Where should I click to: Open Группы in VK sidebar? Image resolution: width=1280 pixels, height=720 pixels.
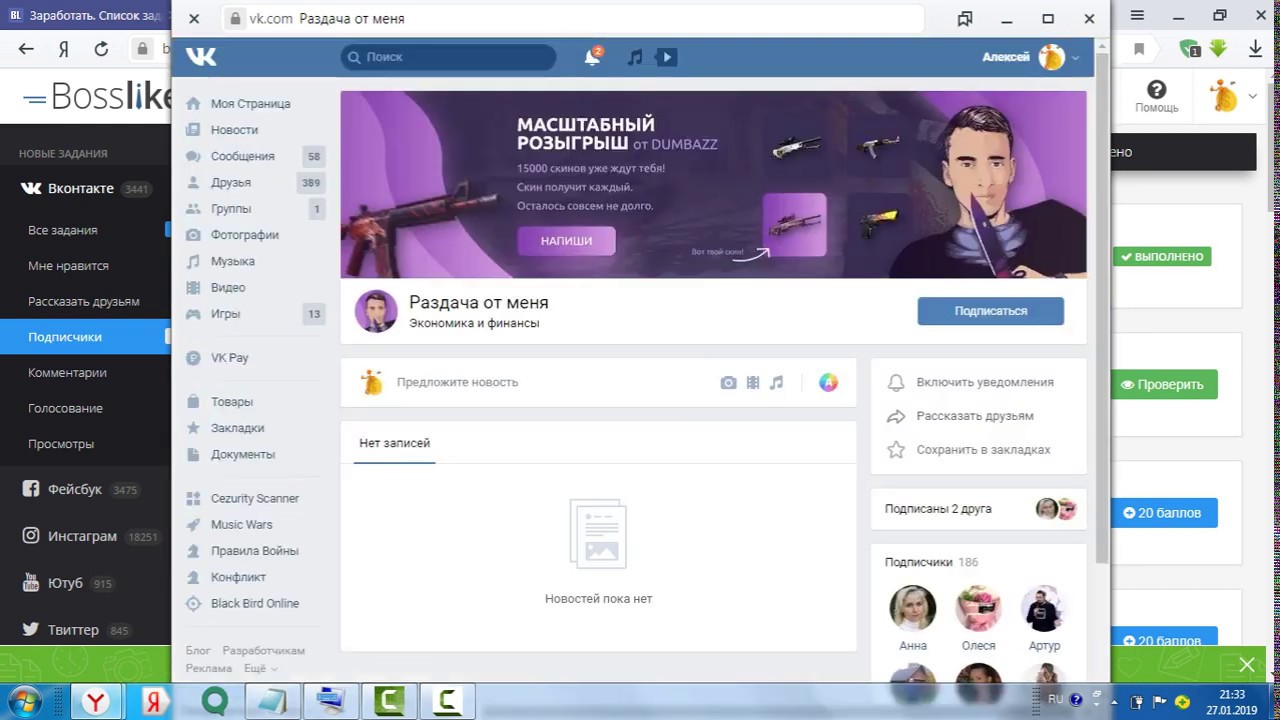tap(231, 209)
